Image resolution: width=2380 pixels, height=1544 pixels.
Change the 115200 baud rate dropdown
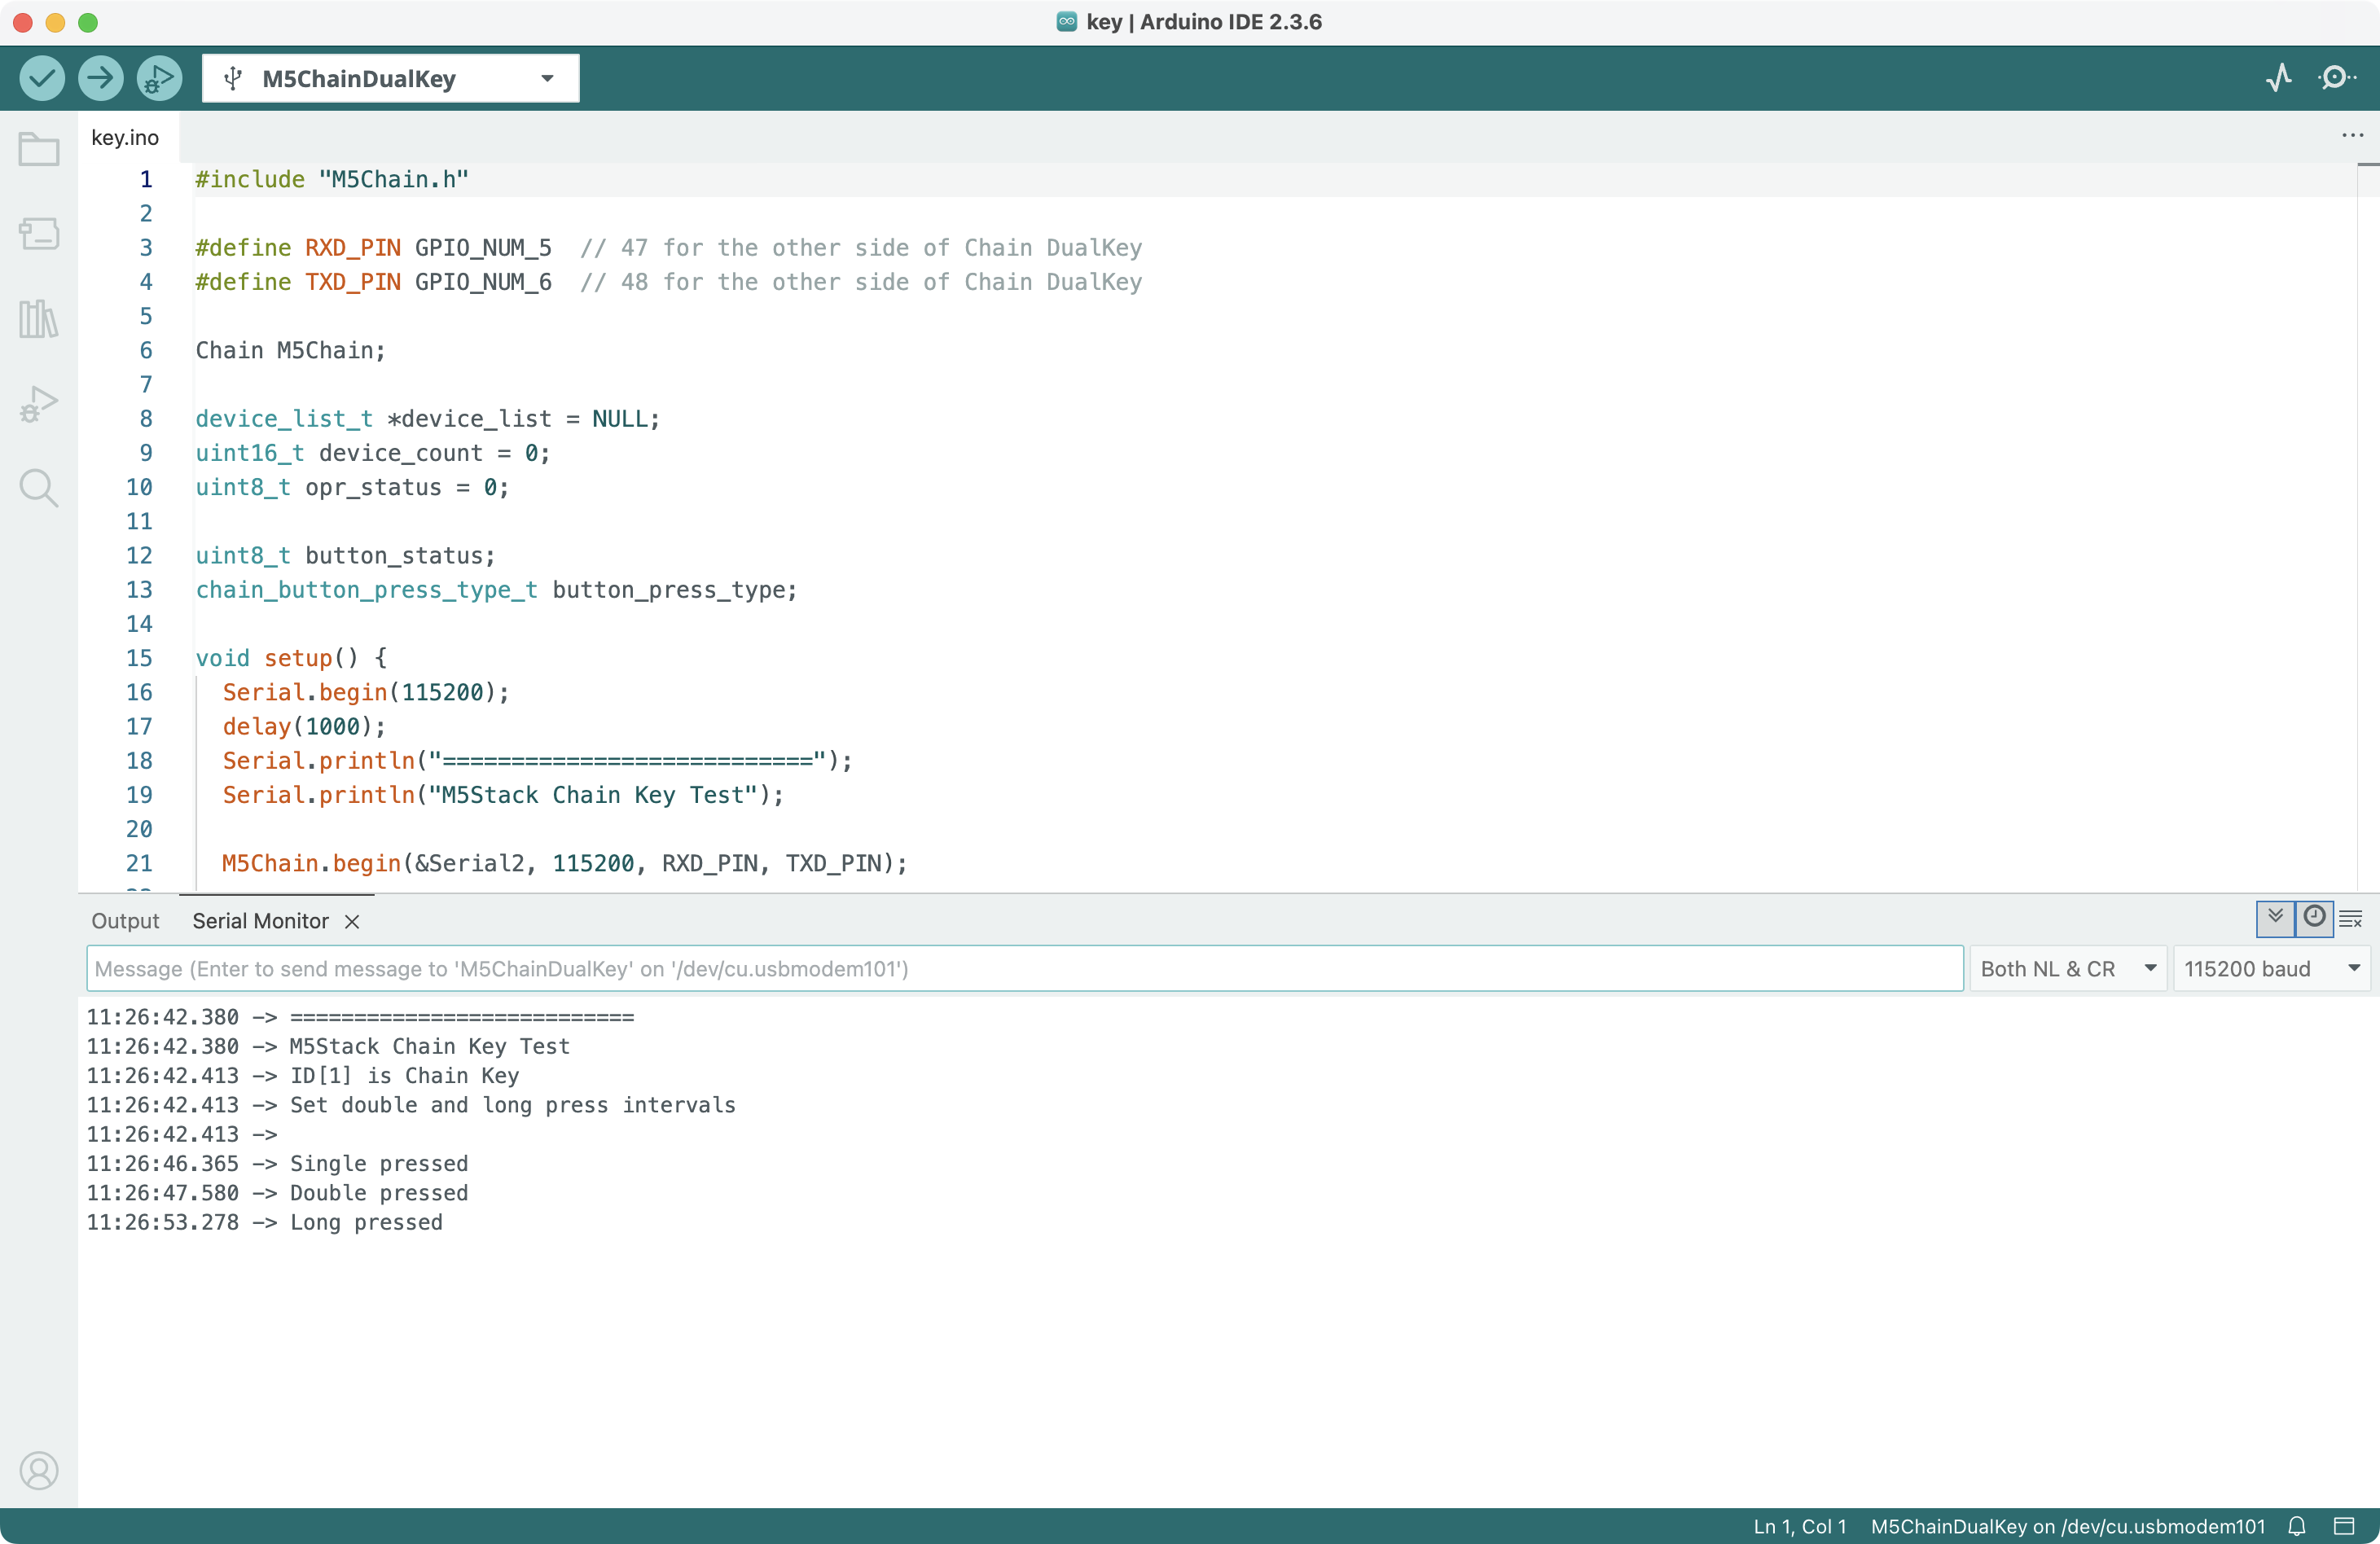click(x=2270, y=968)
